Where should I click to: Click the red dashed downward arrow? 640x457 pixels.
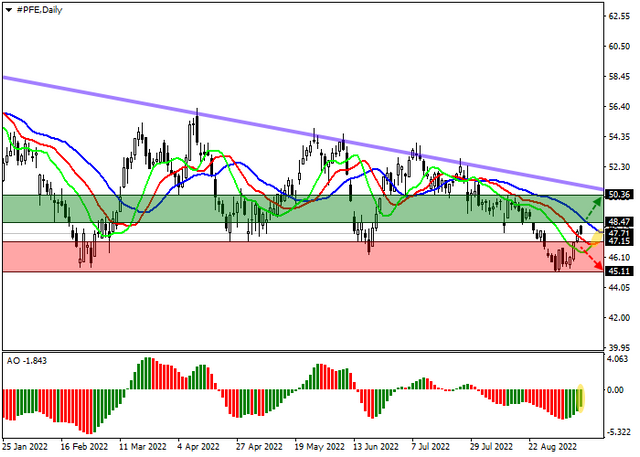pos(591,258)
